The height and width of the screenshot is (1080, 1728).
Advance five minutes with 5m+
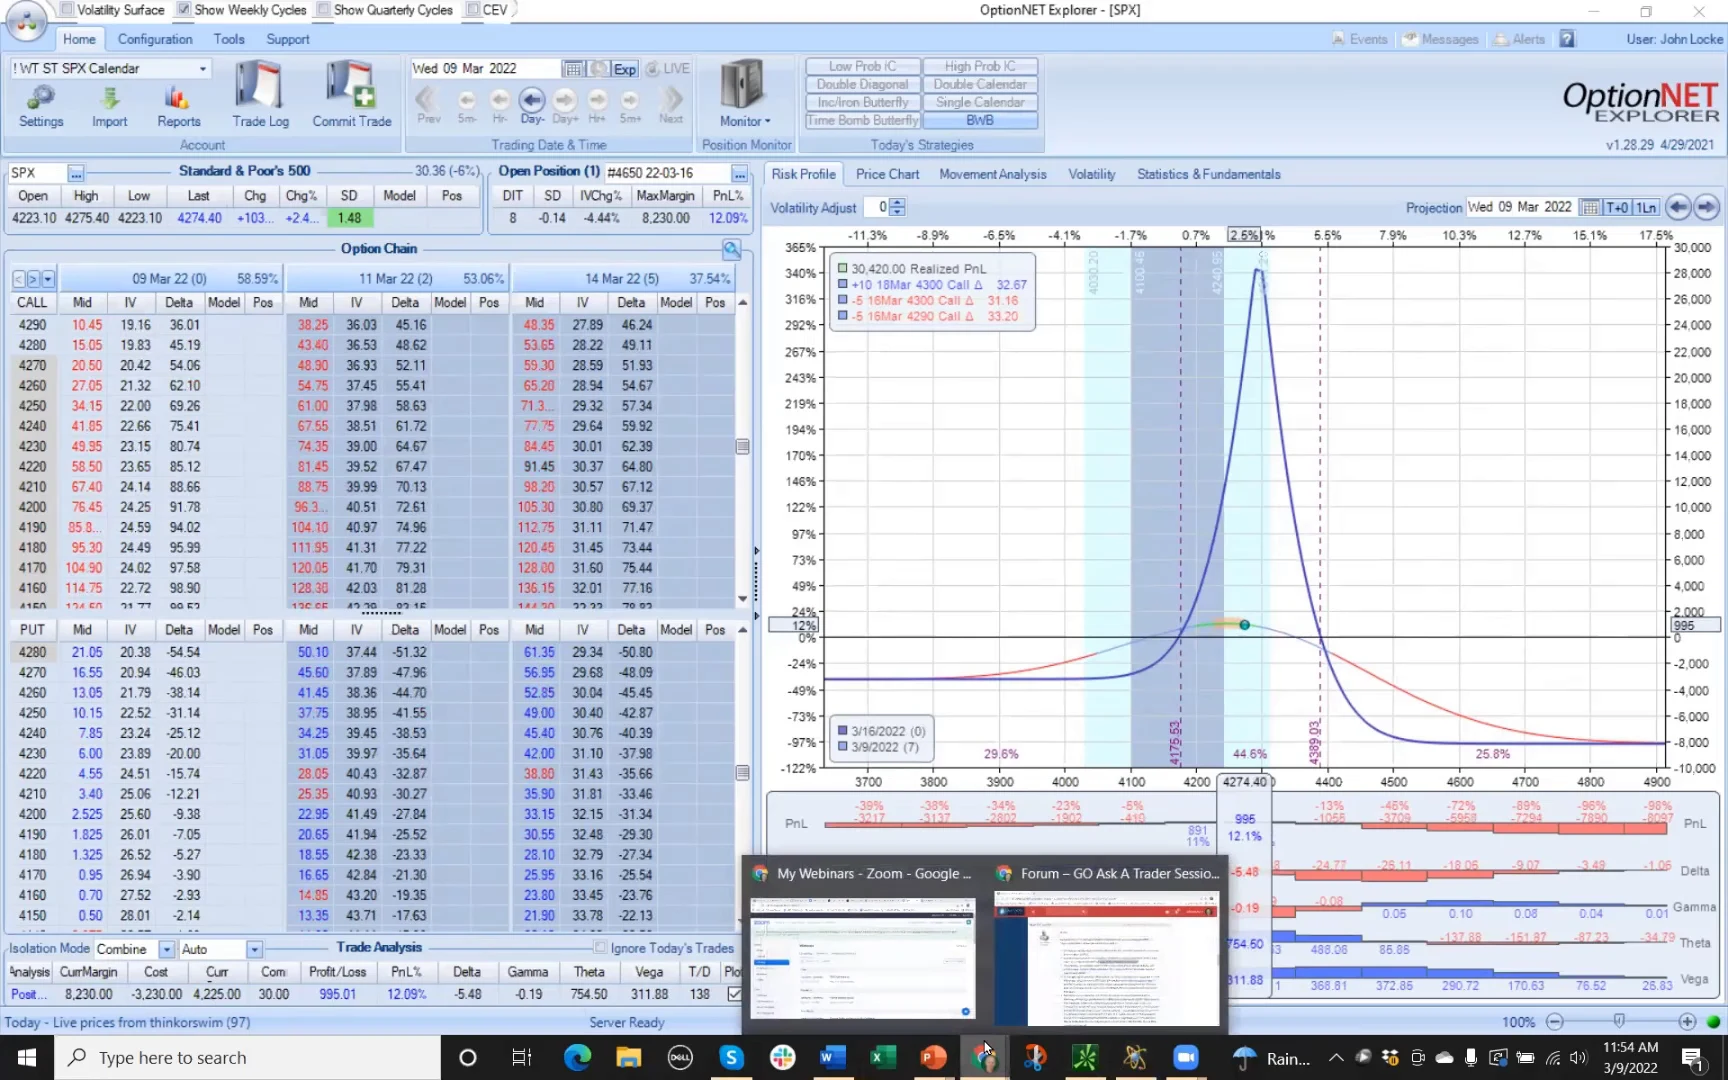point(630,104)
